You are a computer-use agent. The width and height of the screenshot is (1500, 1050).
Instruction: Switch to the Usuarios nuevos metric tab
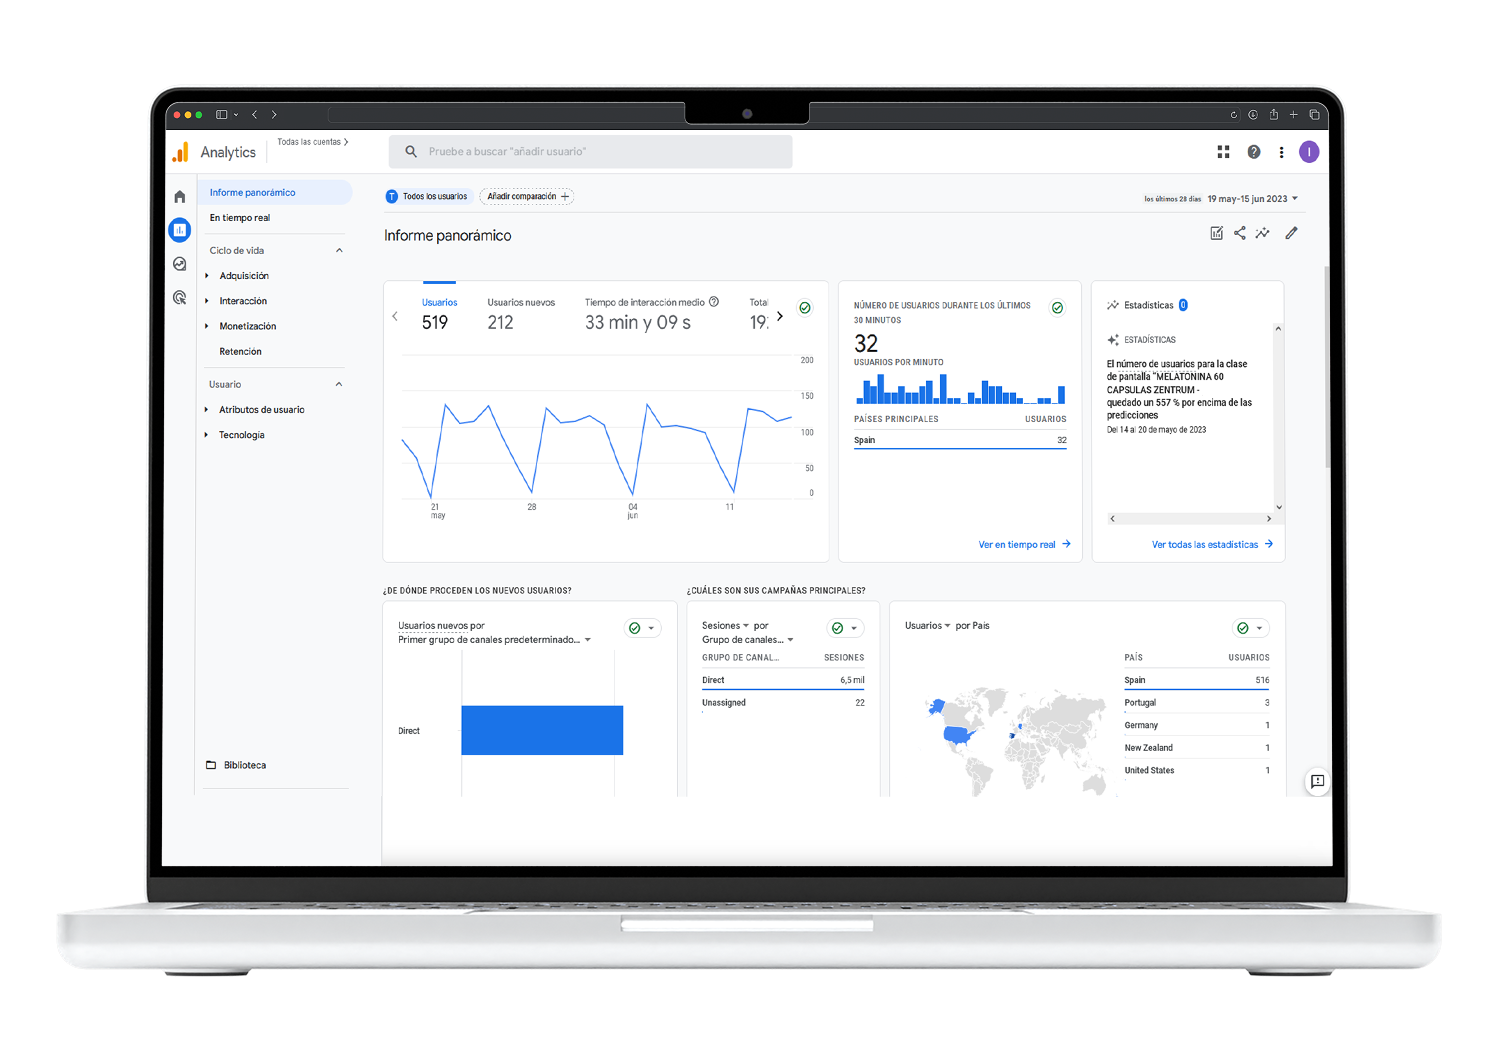[521, 313]
